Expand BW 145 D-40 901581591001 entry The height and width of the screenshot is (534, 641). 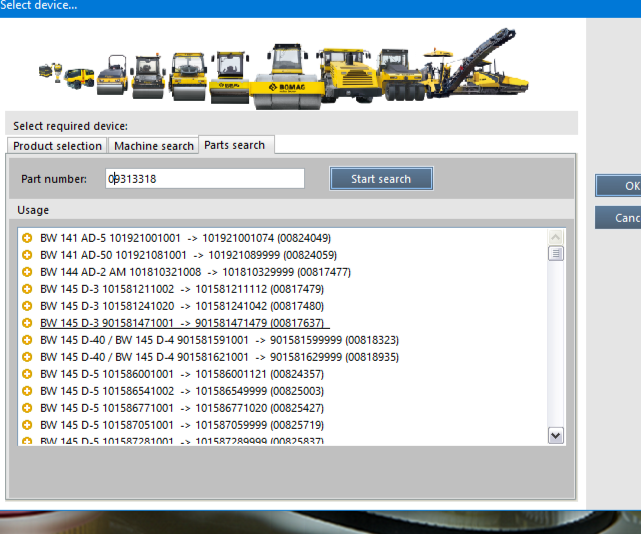[27, 340]
